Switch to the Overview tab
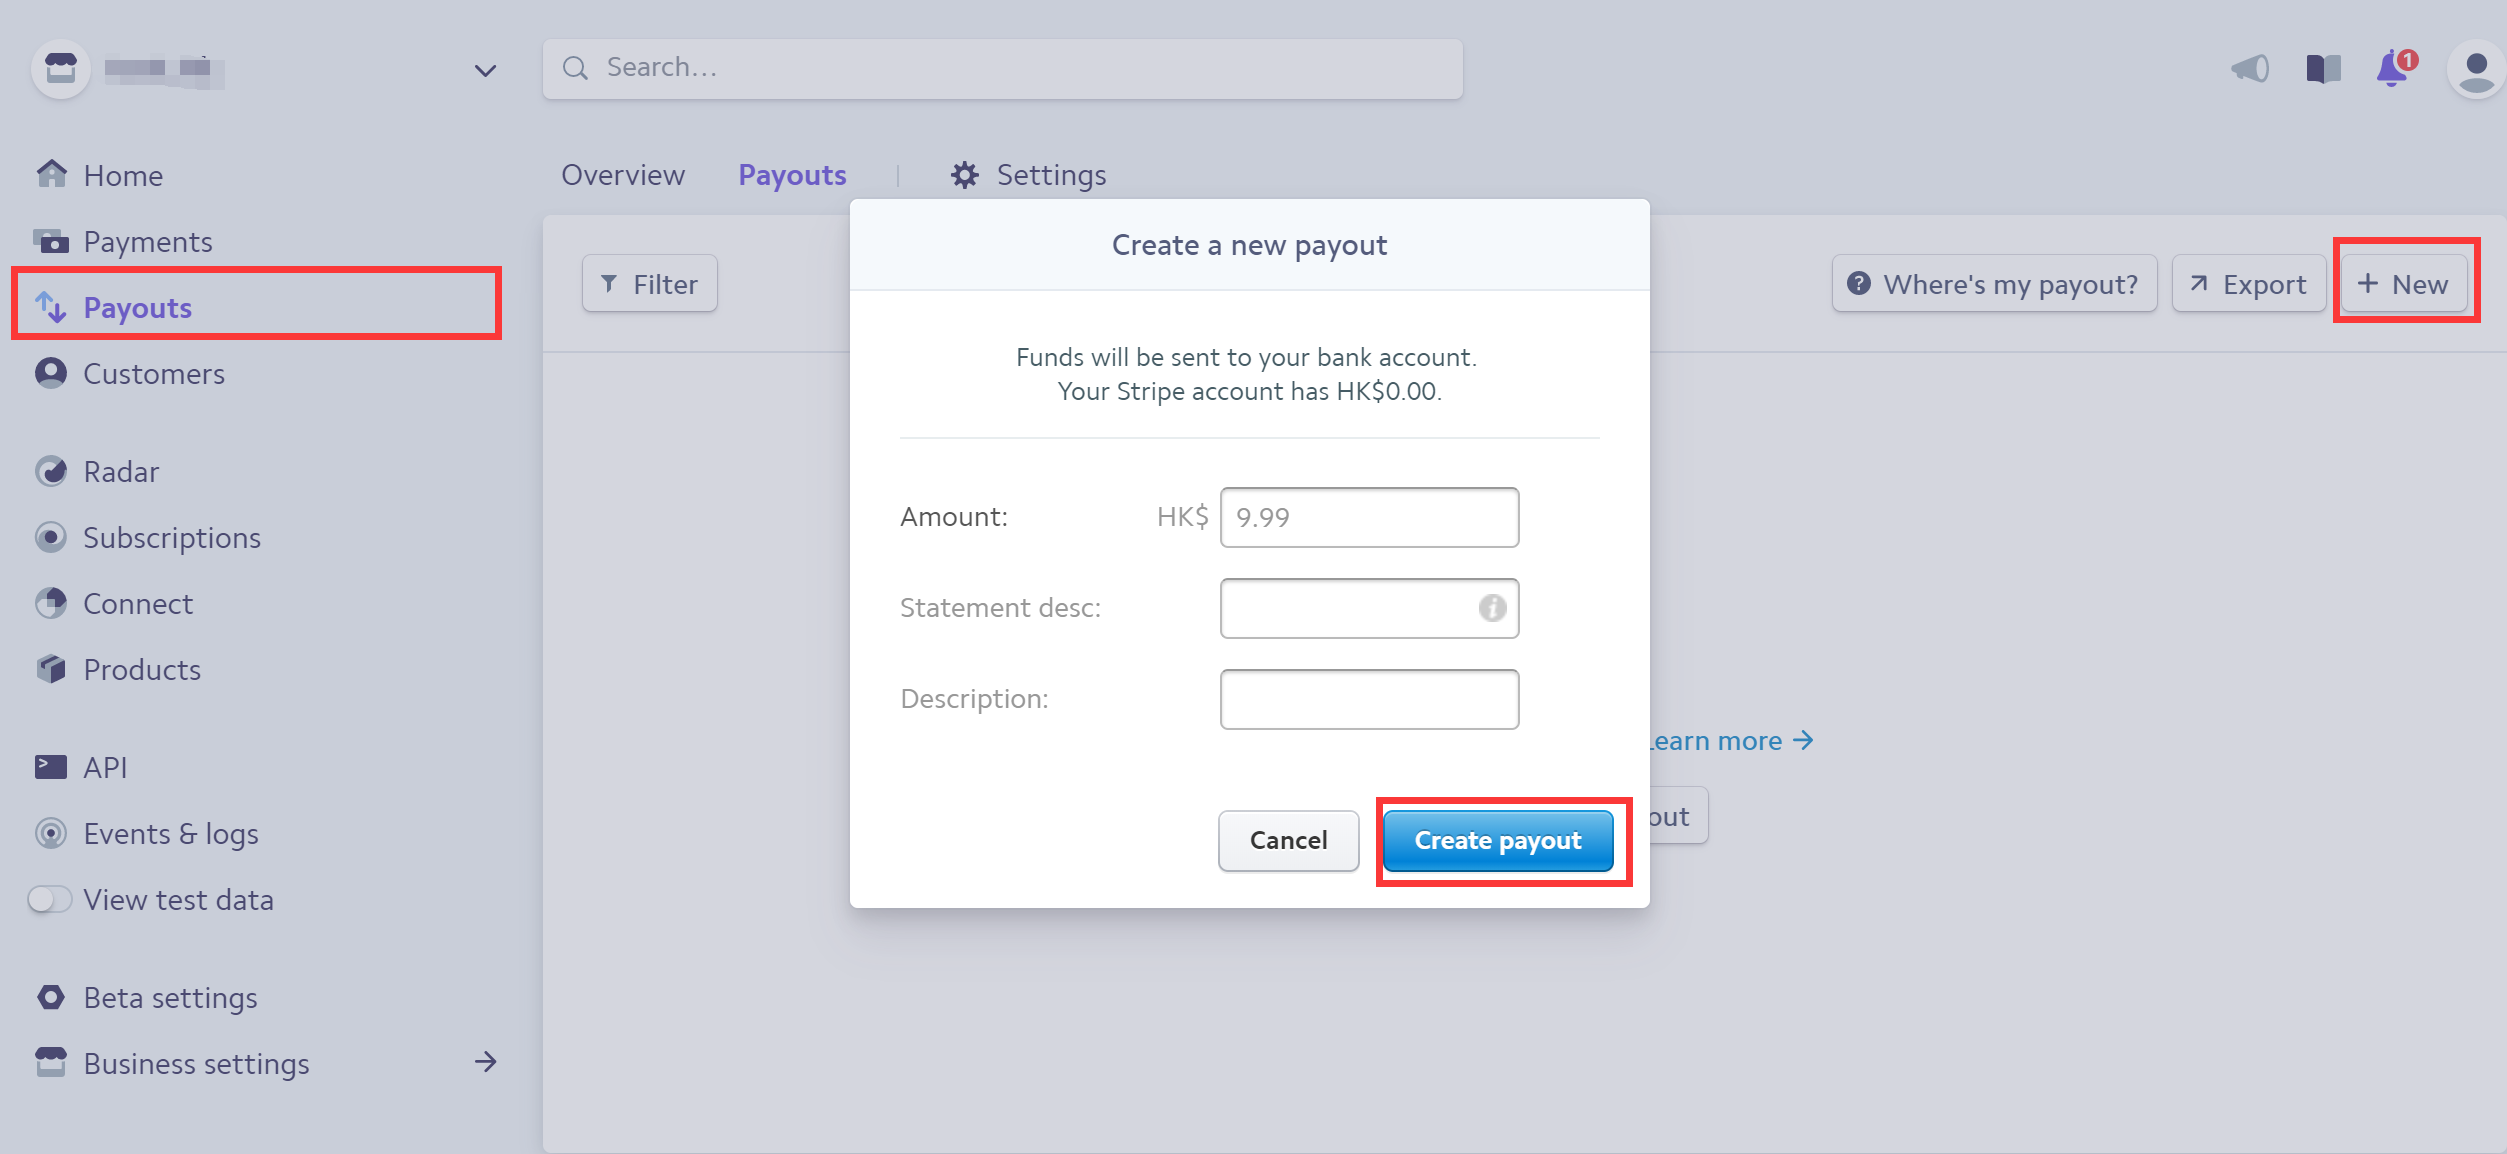2507x1154 pixels. 623,175
